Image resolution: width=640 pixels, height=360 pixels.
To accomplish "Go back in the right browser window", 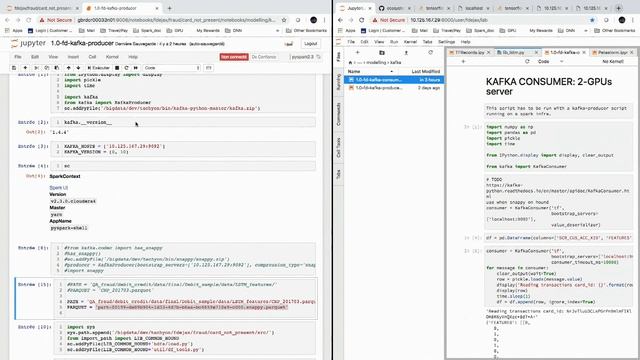I will 340,20.
